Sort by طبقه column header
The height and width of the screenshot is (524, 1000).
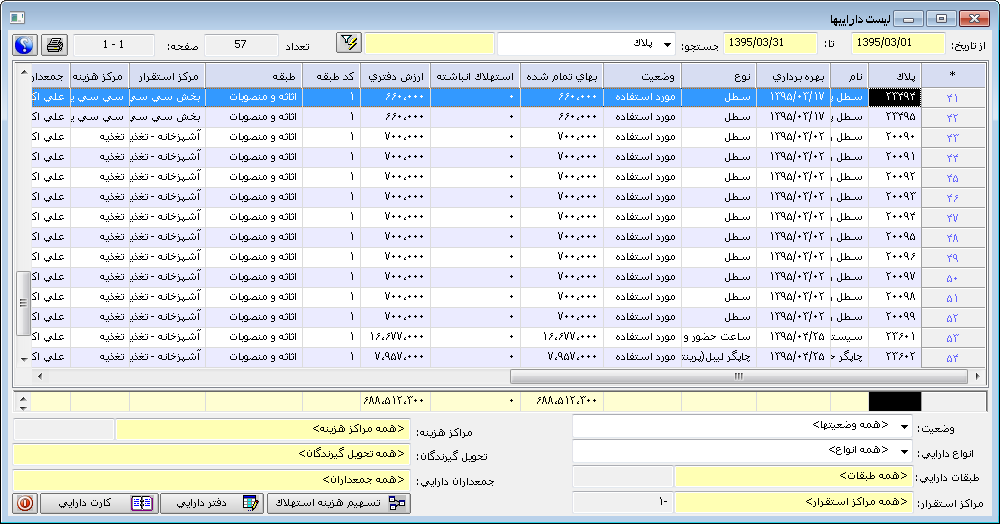(254, 76)
